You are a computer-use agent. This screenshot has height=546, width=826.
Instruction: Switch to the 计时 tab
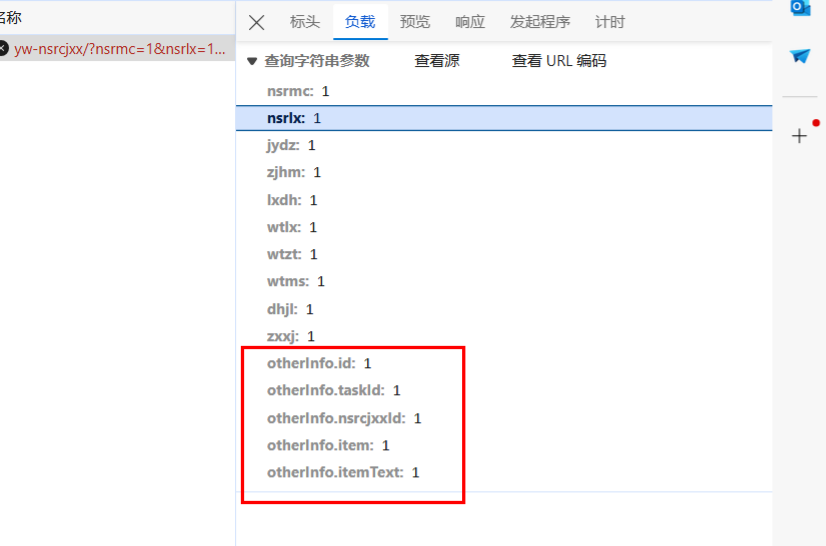click(x=610, y=22)
